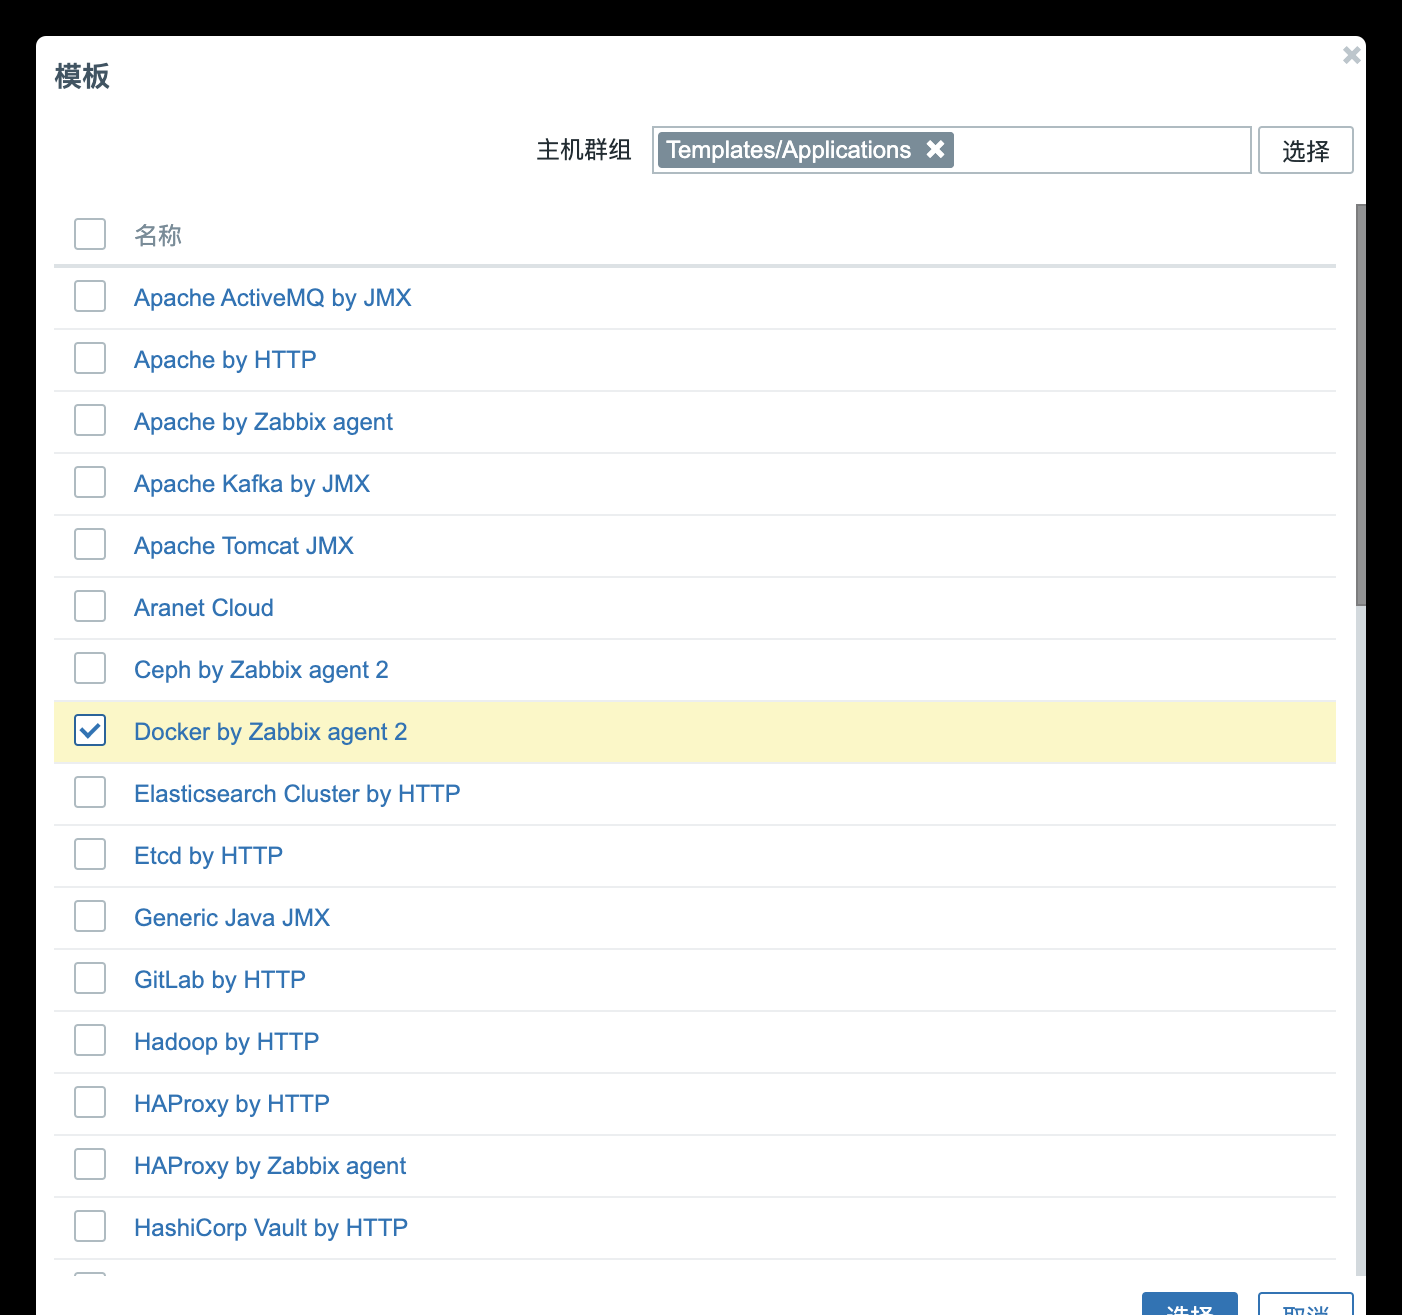The image size is (1402, 1315).
Task: Open the Etcd by HTTP link
Action: click(x=208, y=856)
